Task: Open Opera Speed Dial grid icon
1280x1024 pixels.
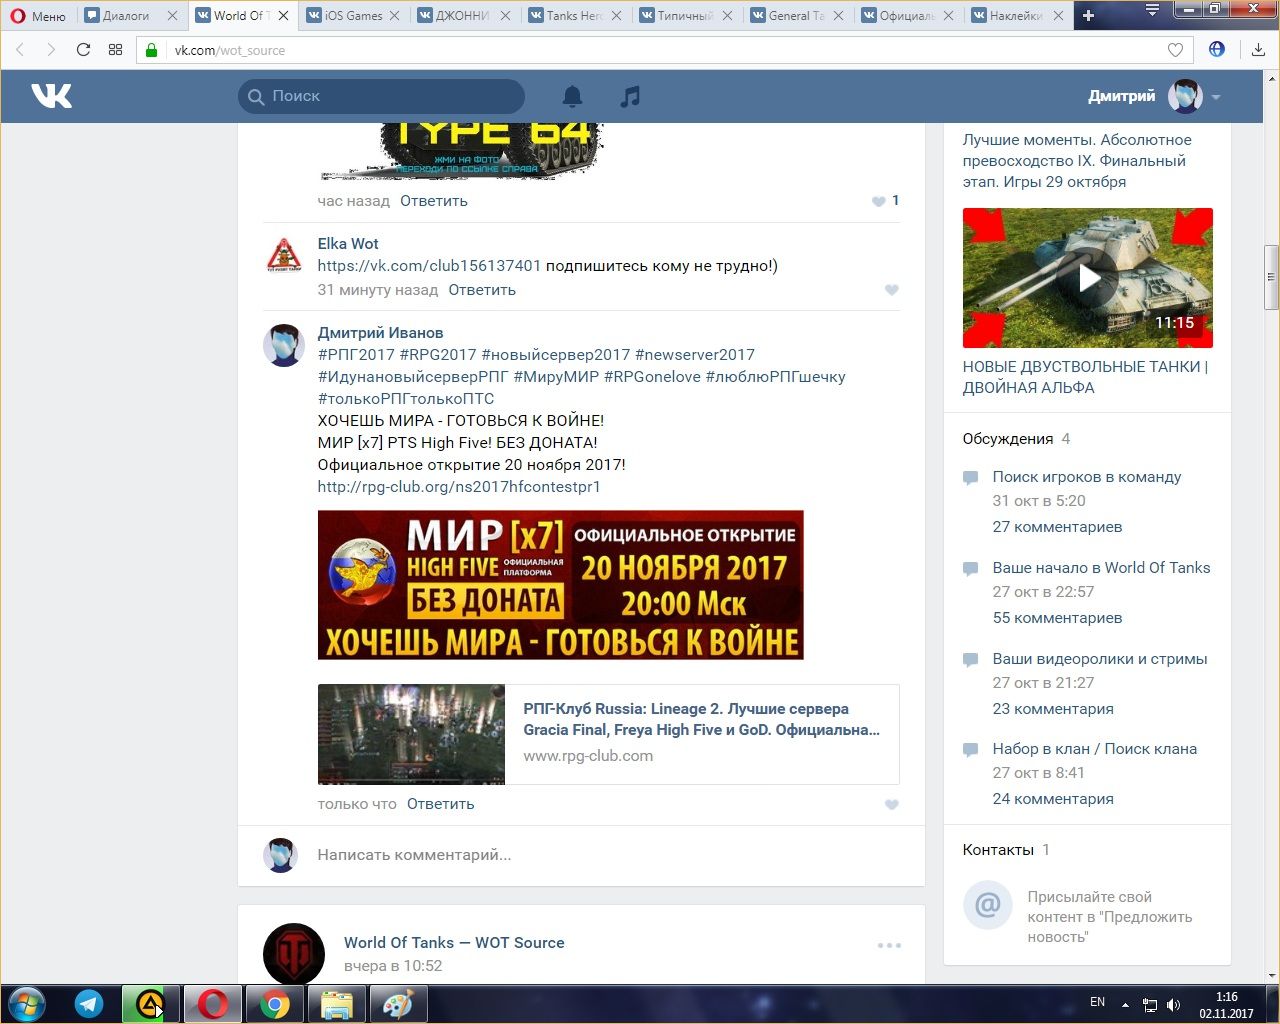Action: (115, 50)
